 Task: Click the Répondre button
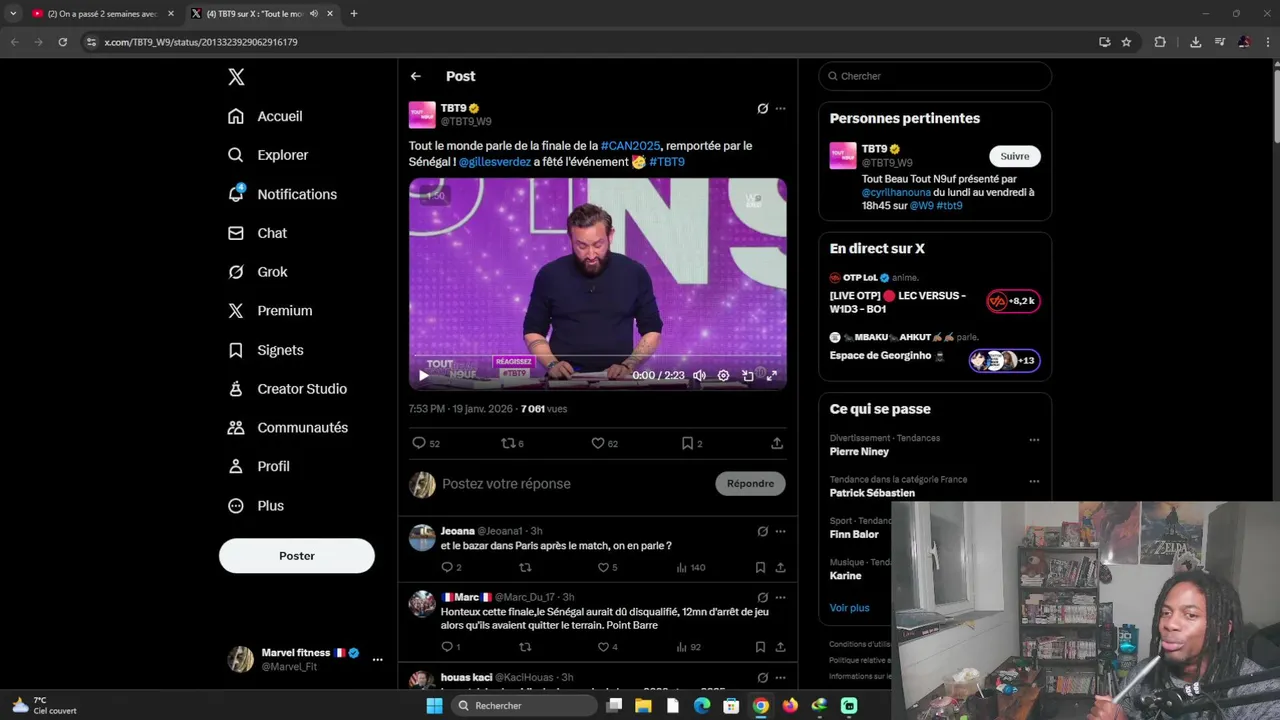tap(751, 484)
